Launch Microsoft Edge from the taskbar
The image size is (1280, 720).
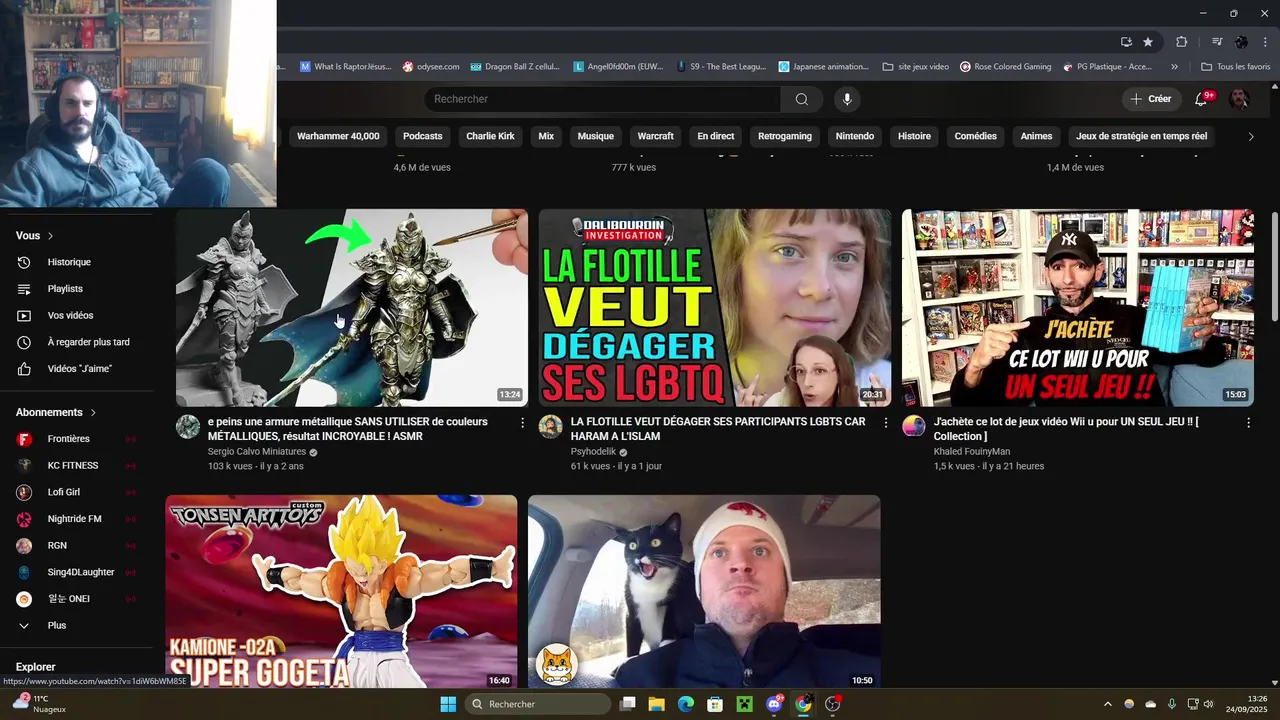pyautogui.click(x=685, y=704)
